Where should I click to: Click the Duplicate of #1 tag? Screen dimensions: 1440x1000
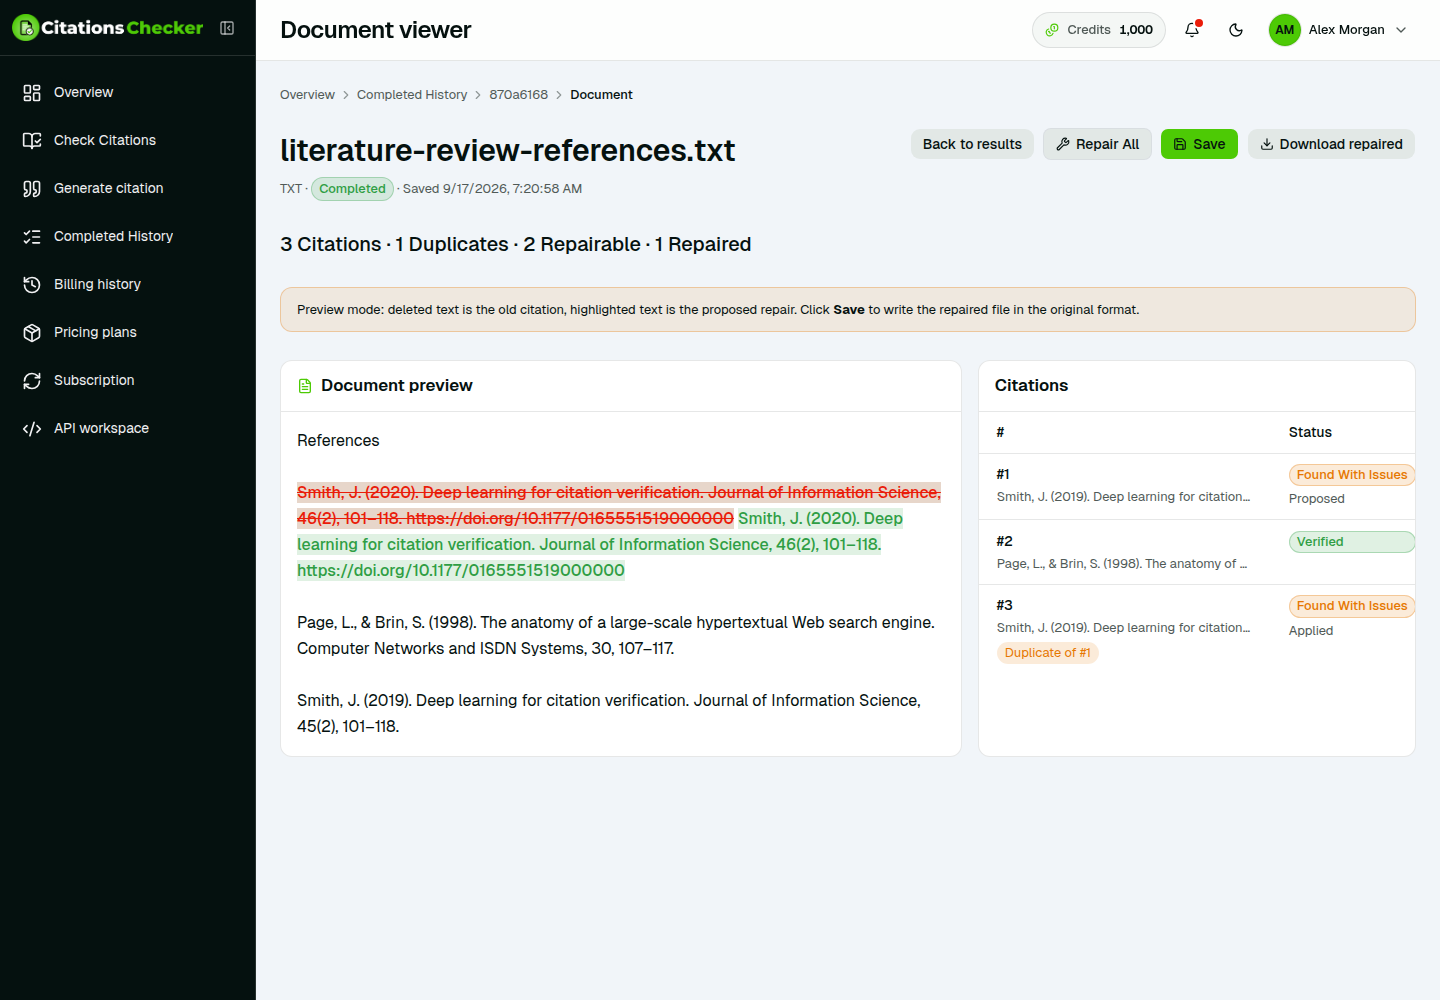(x=1047, y=653)
